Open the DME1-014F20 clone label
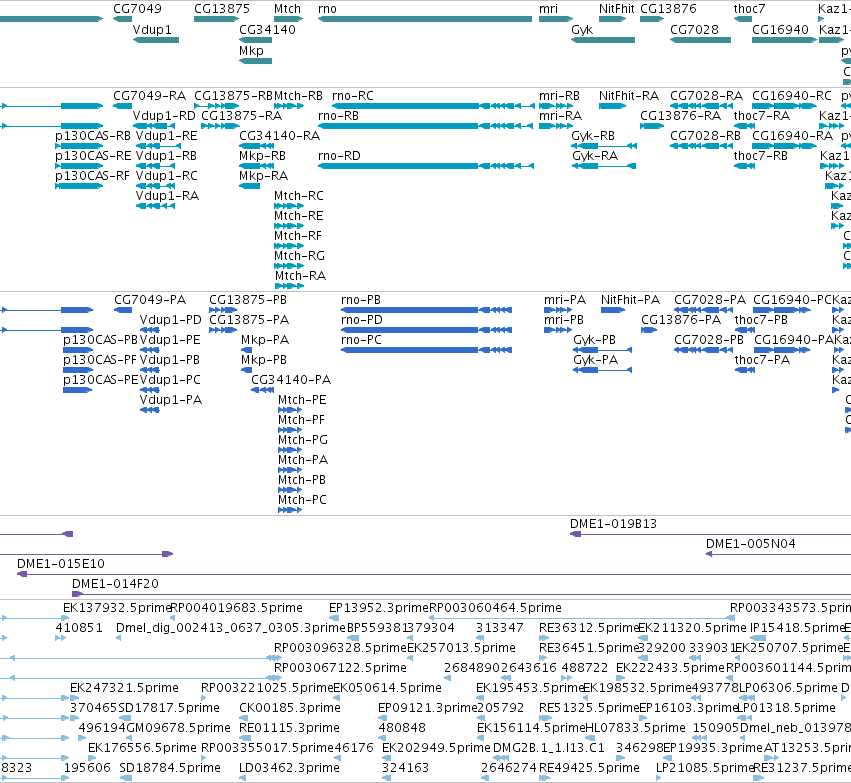Viewport: 851px width, 783px height. point(115,584)
